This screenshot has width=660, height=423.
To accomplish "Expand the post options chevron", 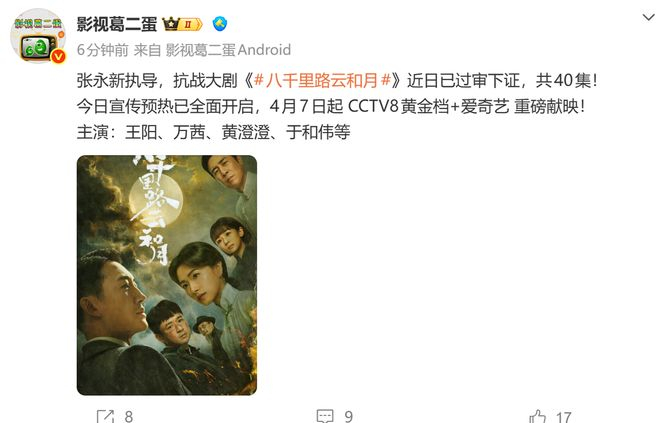I will 649,17.
